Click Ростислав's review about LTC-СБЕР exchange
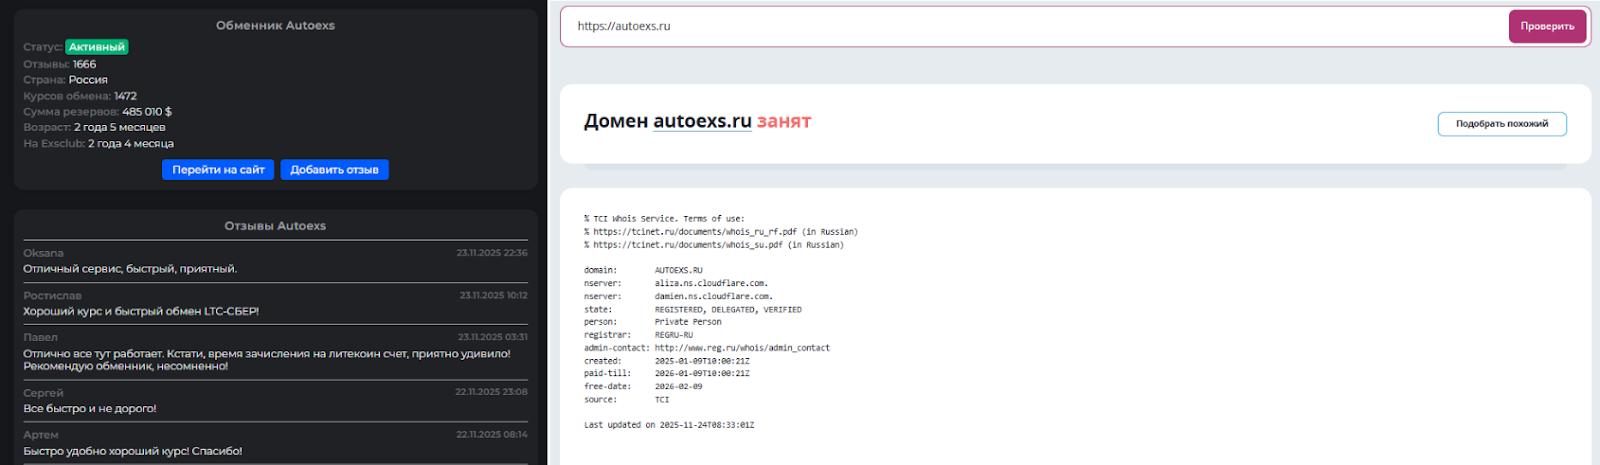 click(141, 311)
